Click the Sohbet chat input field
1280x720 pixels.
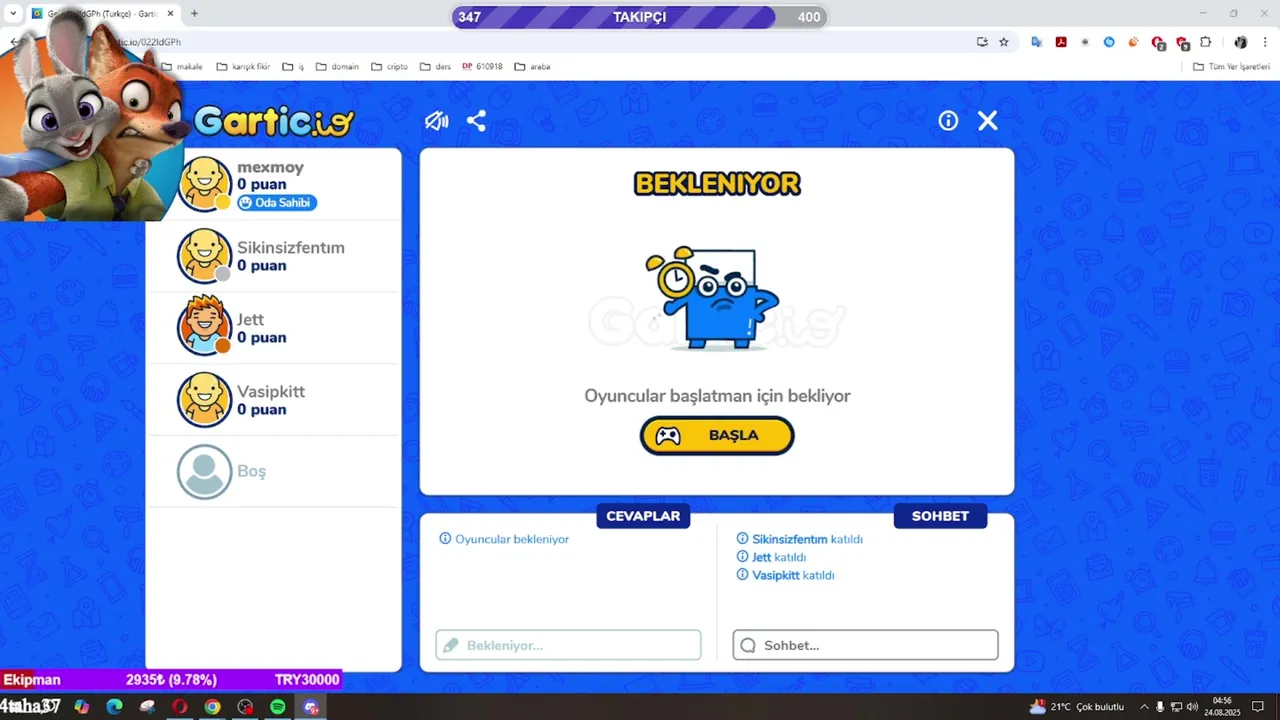[x=865, y=645]
